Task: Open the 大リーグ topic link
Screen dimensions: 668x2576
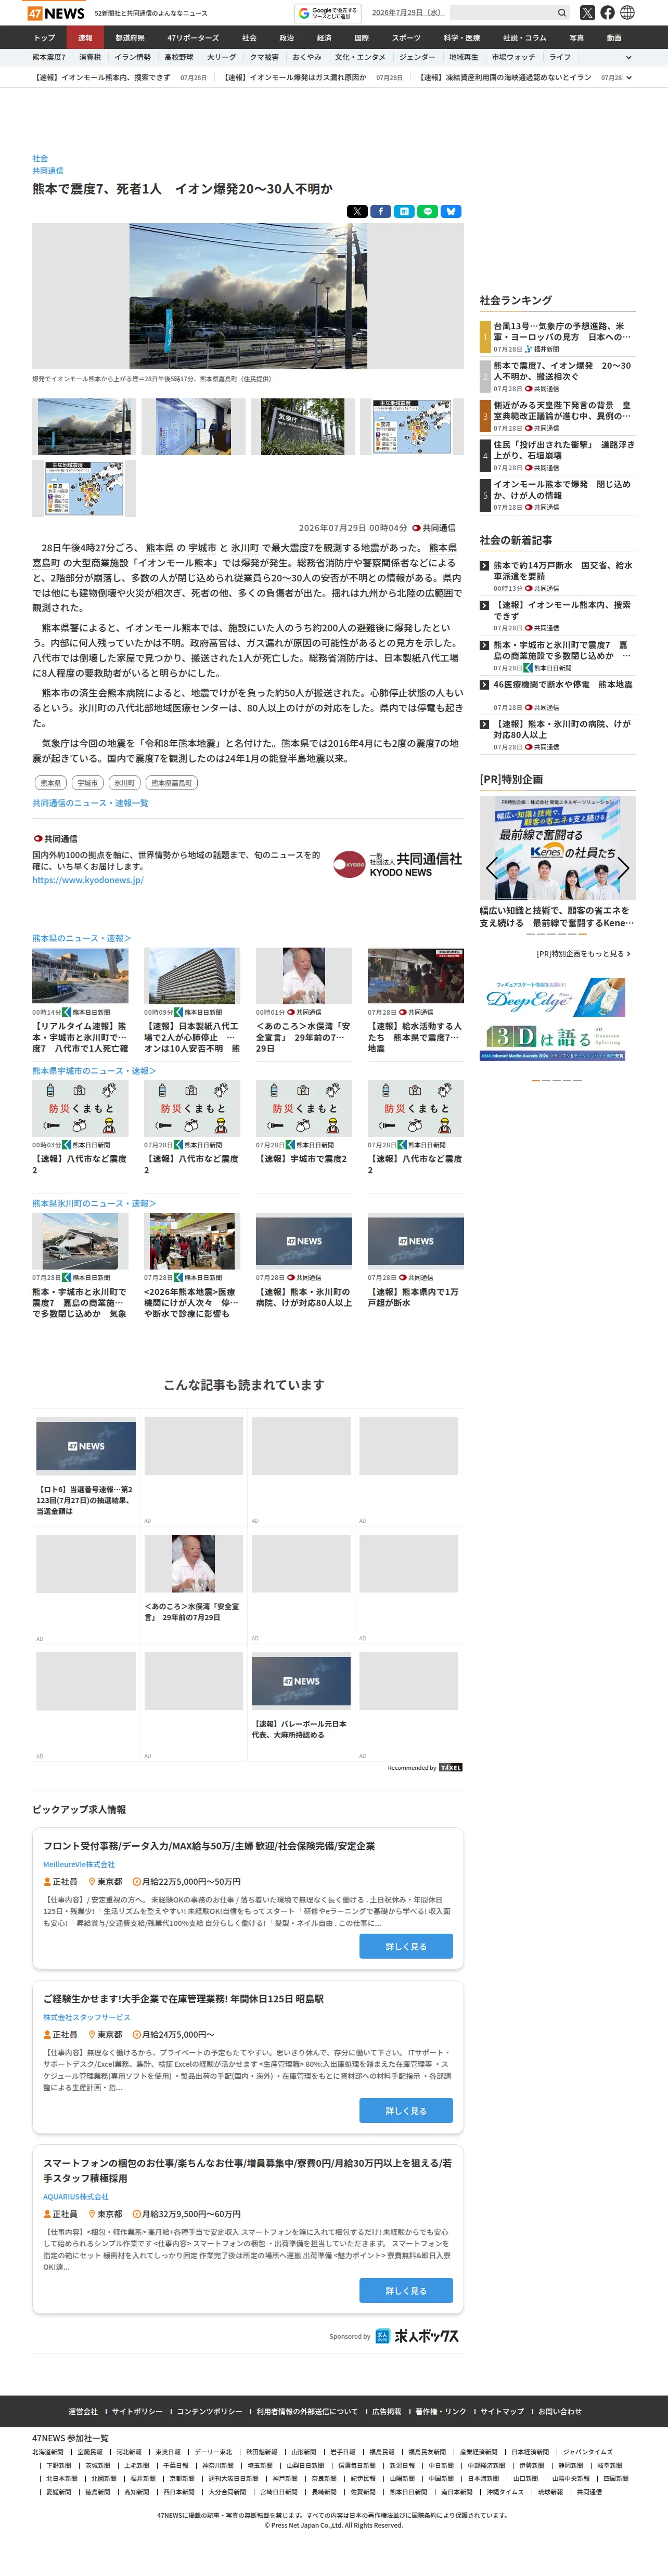Action: coord(221,57)
